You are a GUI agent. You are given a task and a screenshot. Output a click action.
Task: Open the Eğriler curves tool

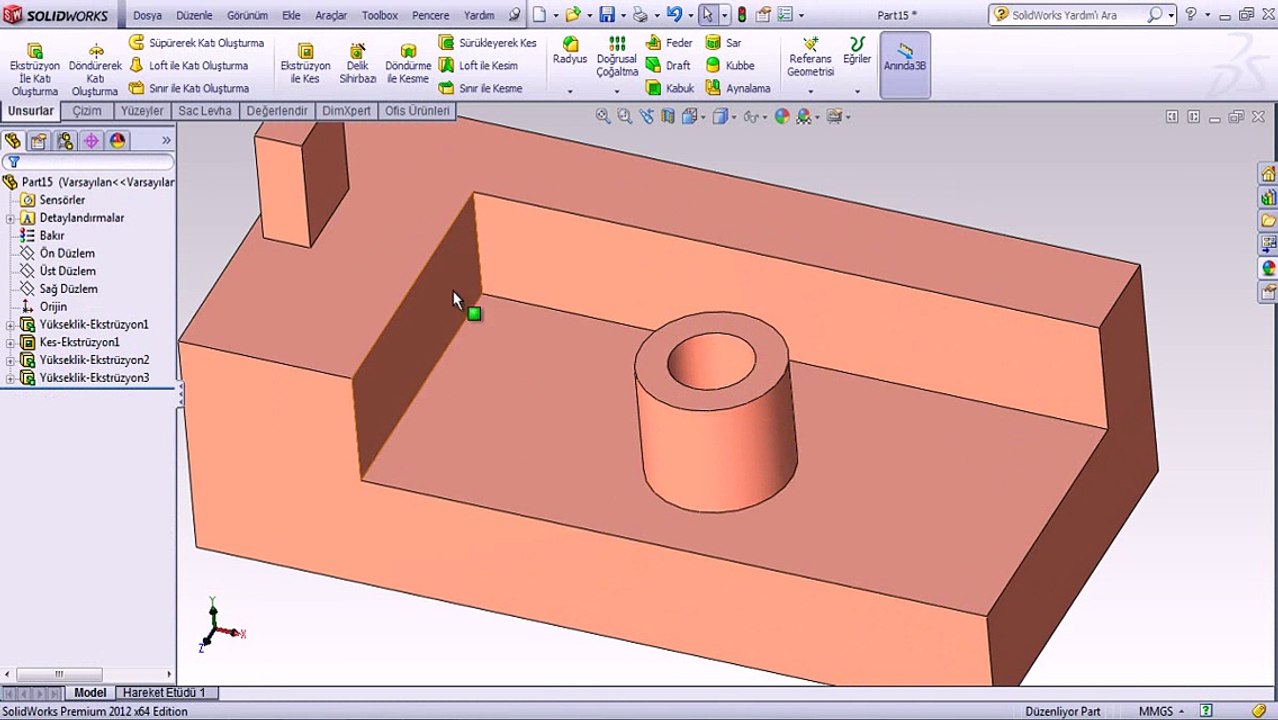(857, 51)
